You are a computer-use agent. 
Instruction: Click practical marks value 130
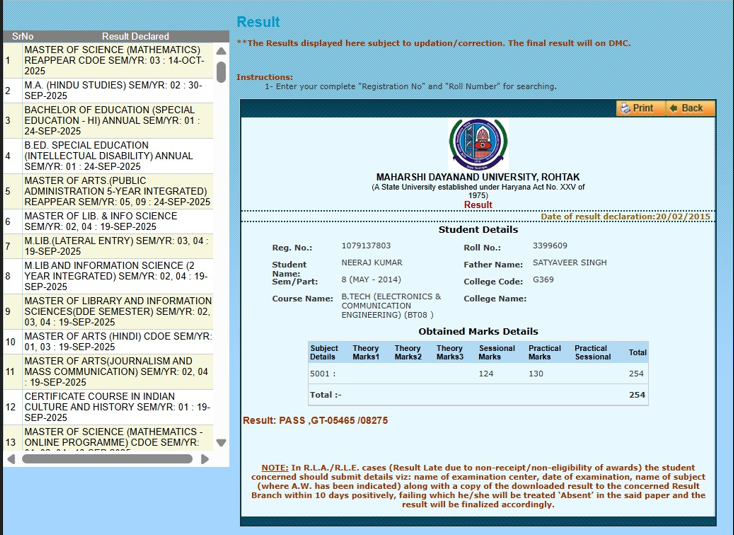click(x=536, y=374)
